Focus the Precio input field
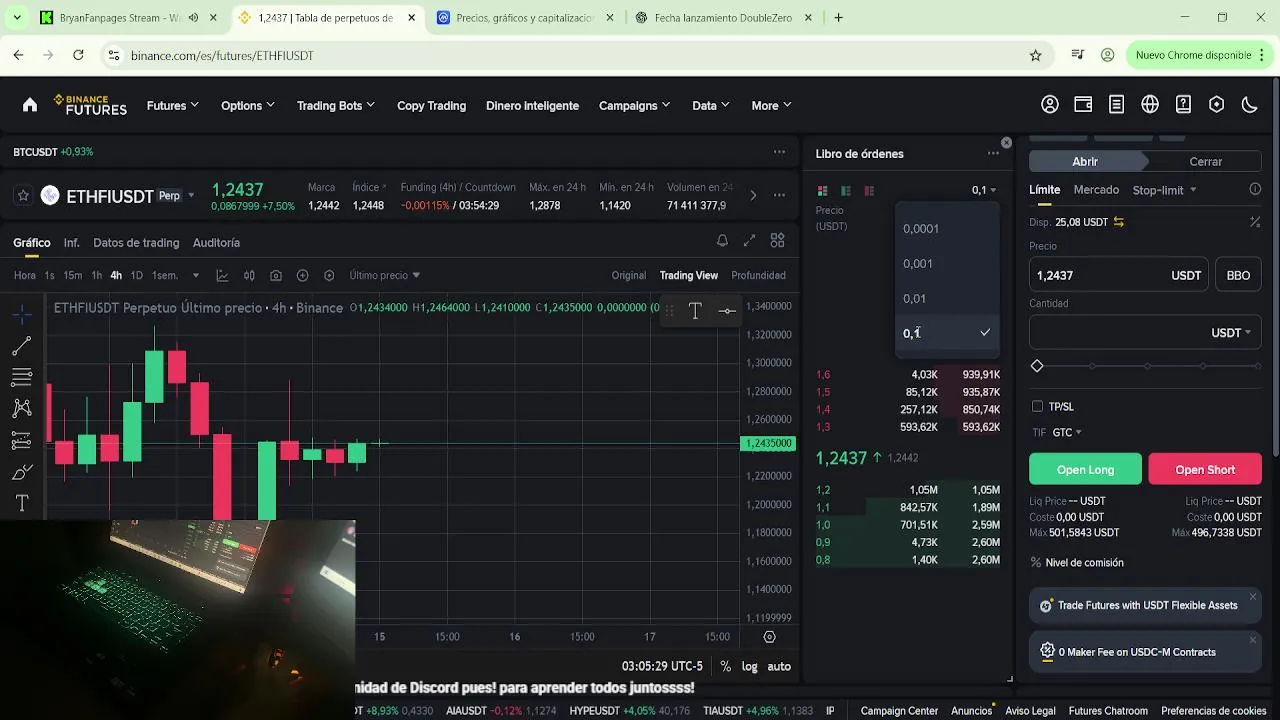This screenshot has width=1280, height=720. tap(1118, 275)
